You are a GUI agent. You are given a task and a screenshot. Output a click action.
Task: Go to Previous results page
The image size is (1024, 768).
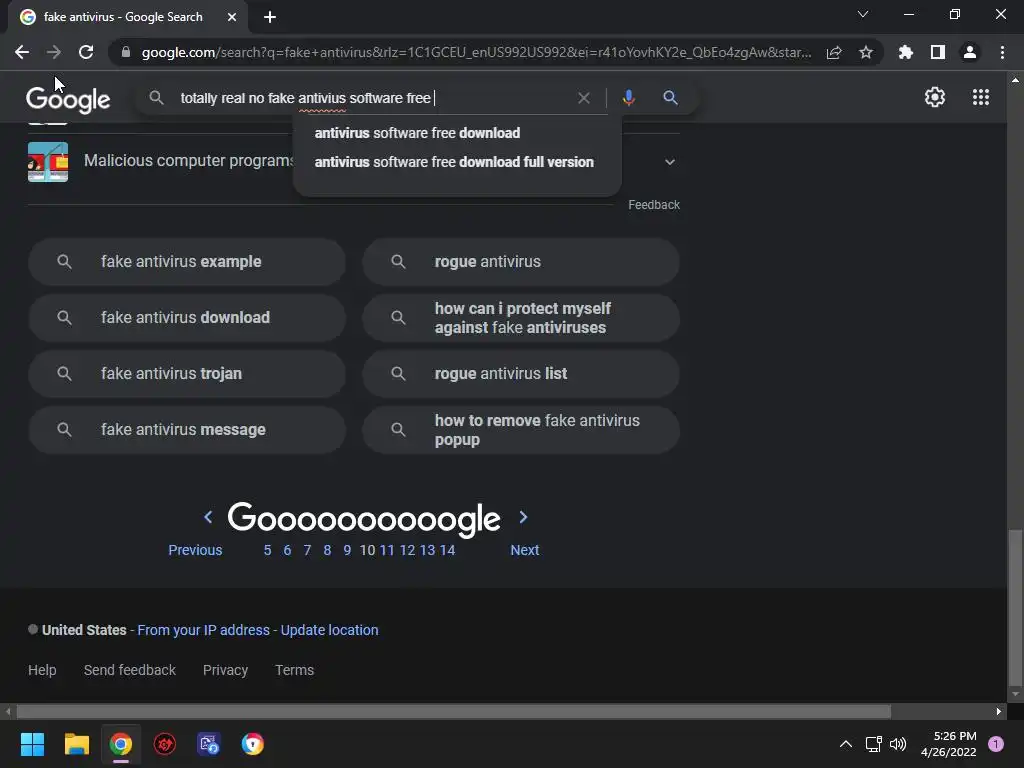tap(195, 550)
